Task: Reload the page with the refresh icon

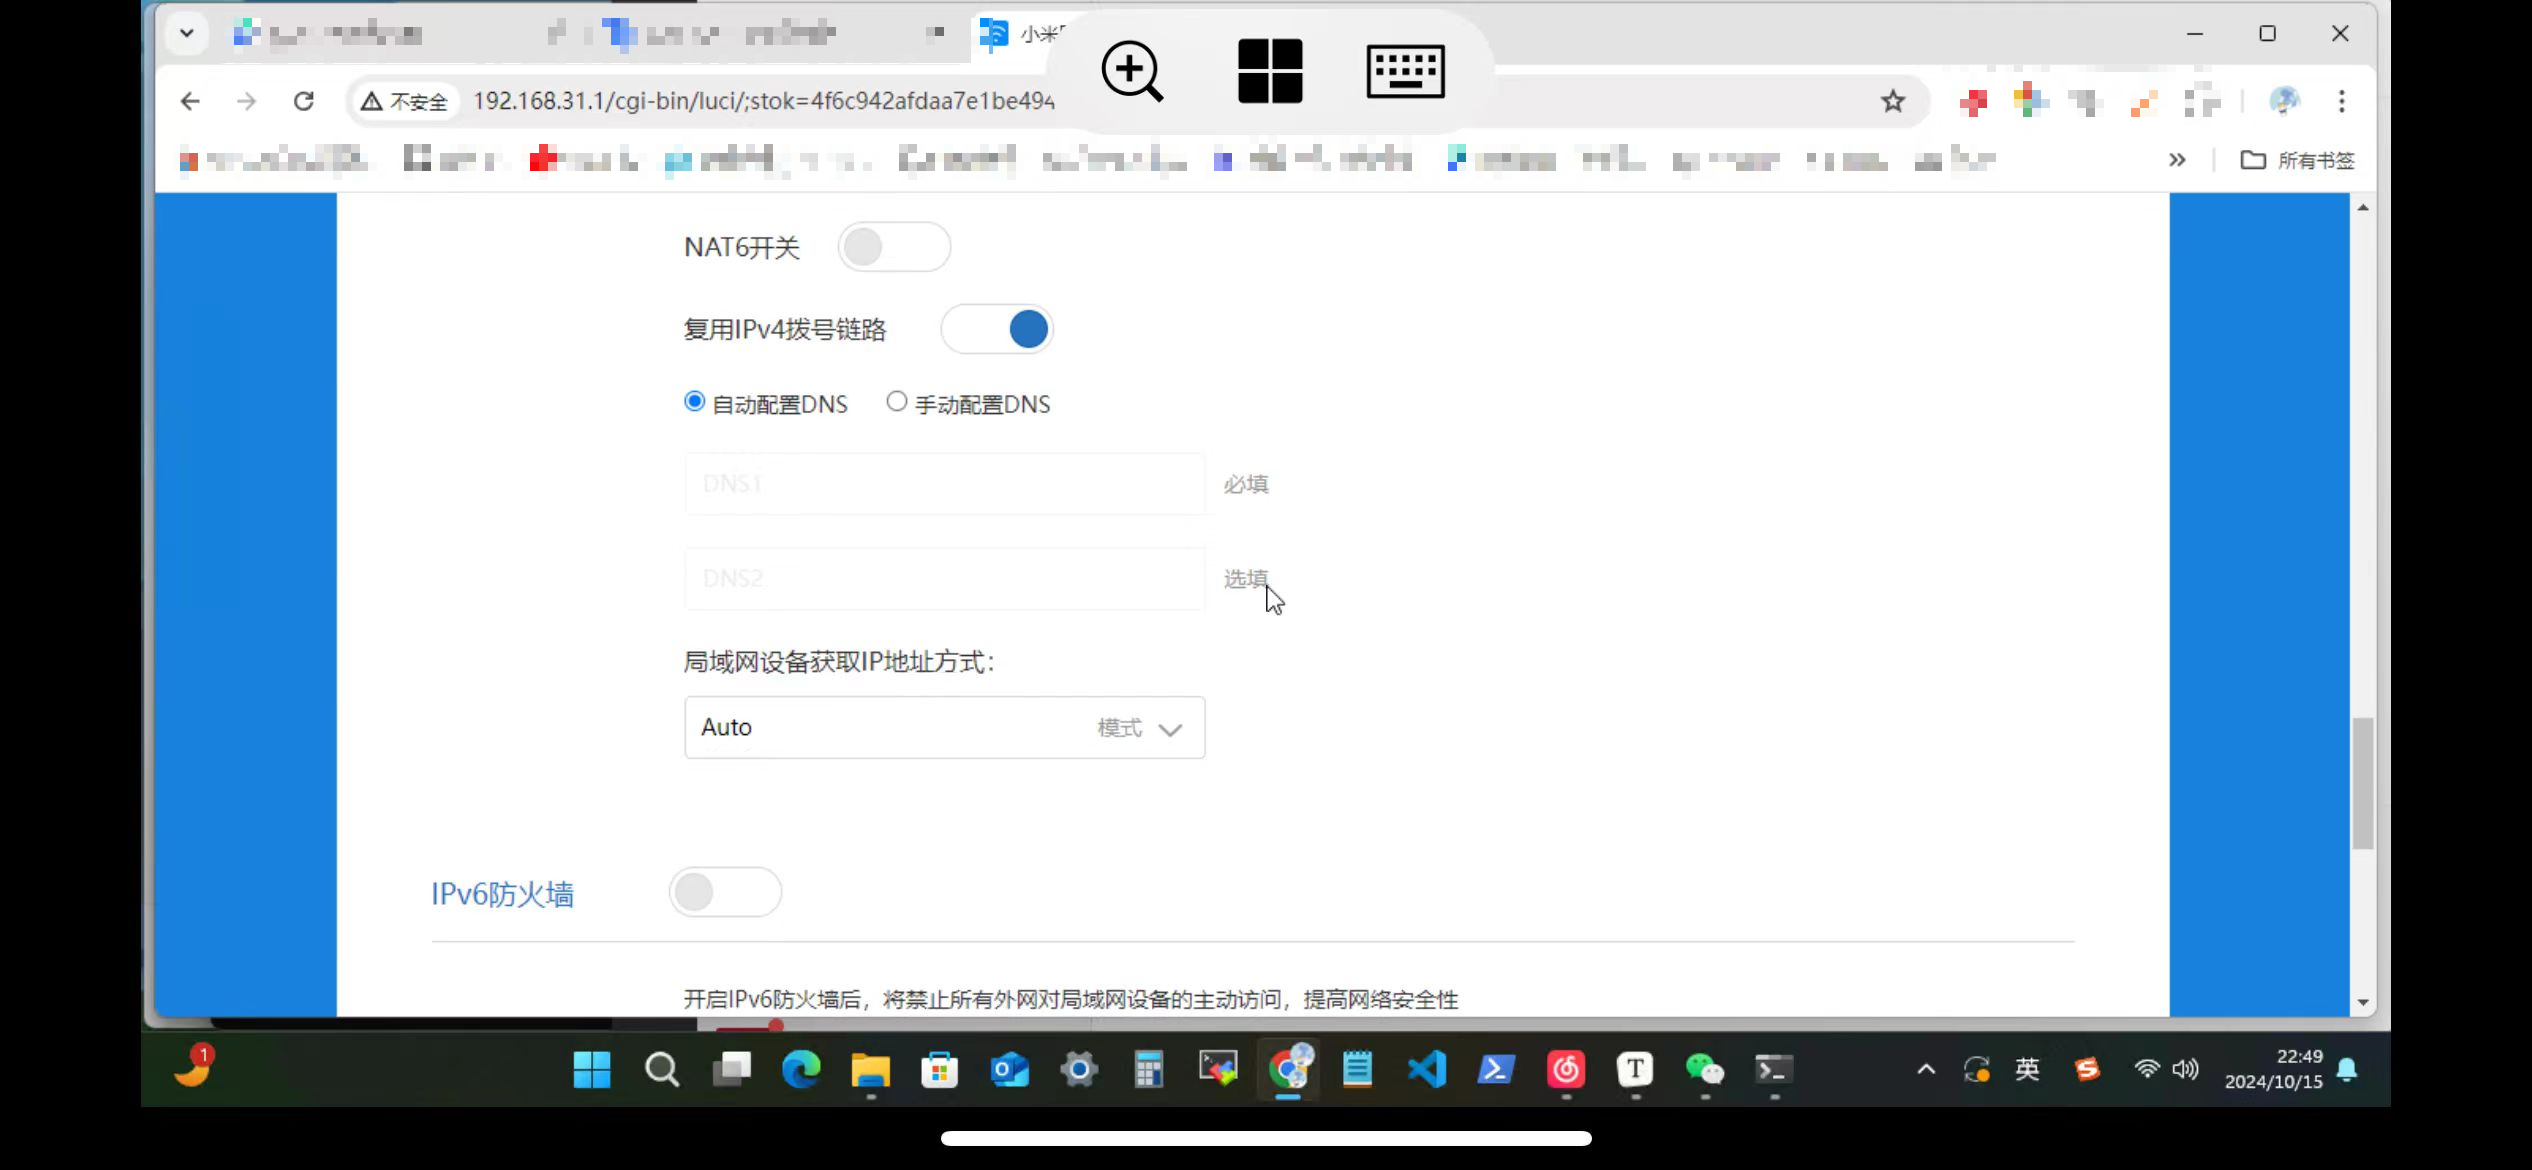Action: point(304,101)
